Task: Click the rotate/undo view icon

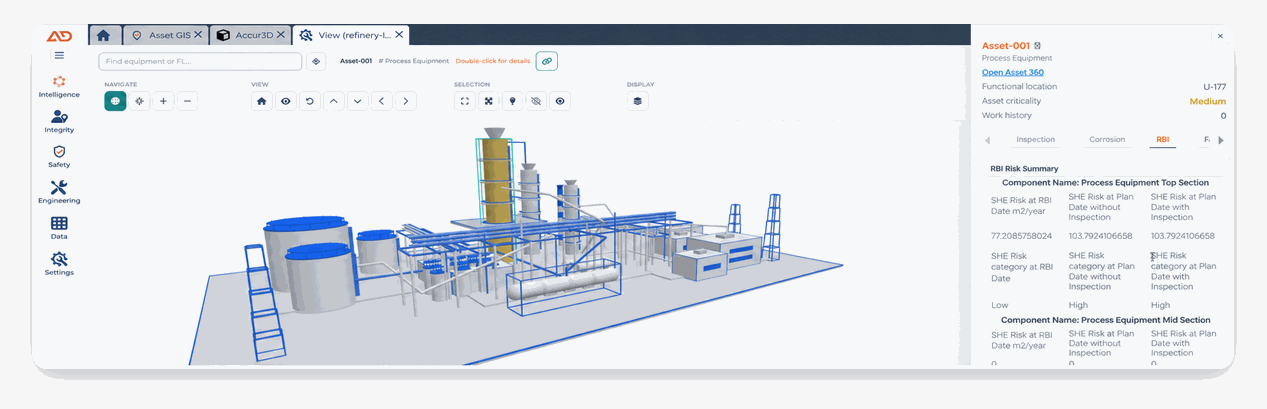Action: coord(310,101)
